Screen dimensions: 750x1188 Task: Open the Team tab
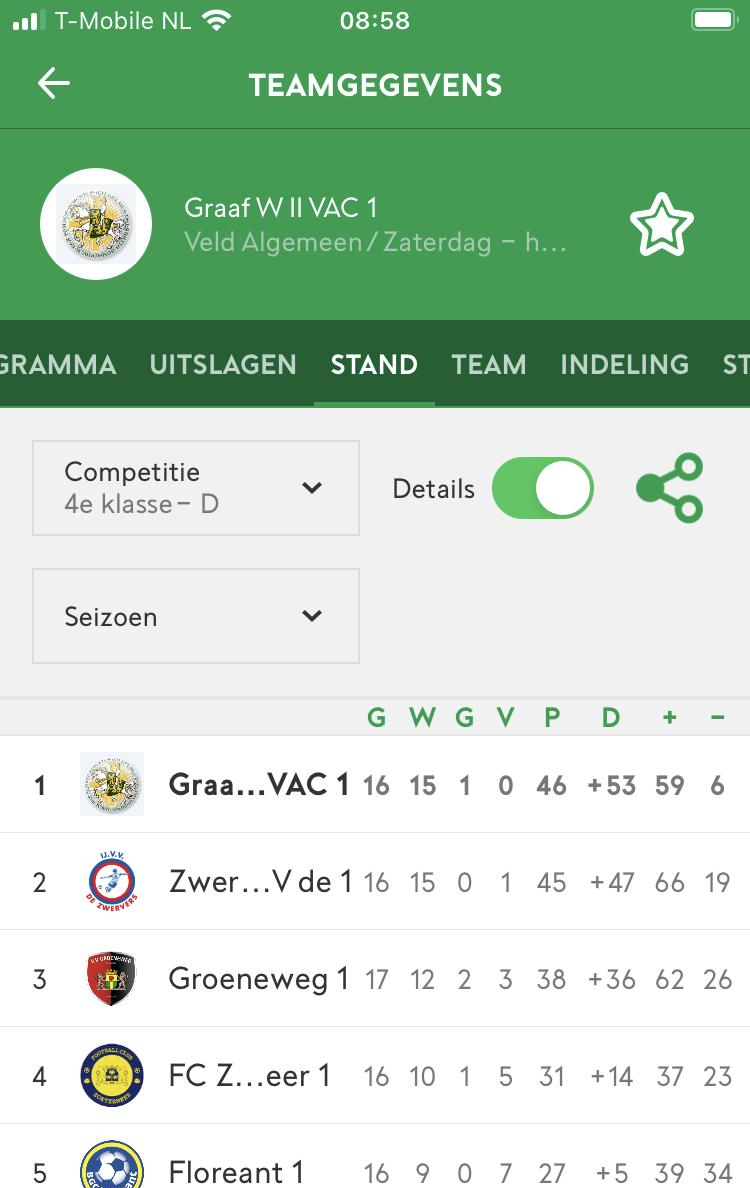coord(489,365)
